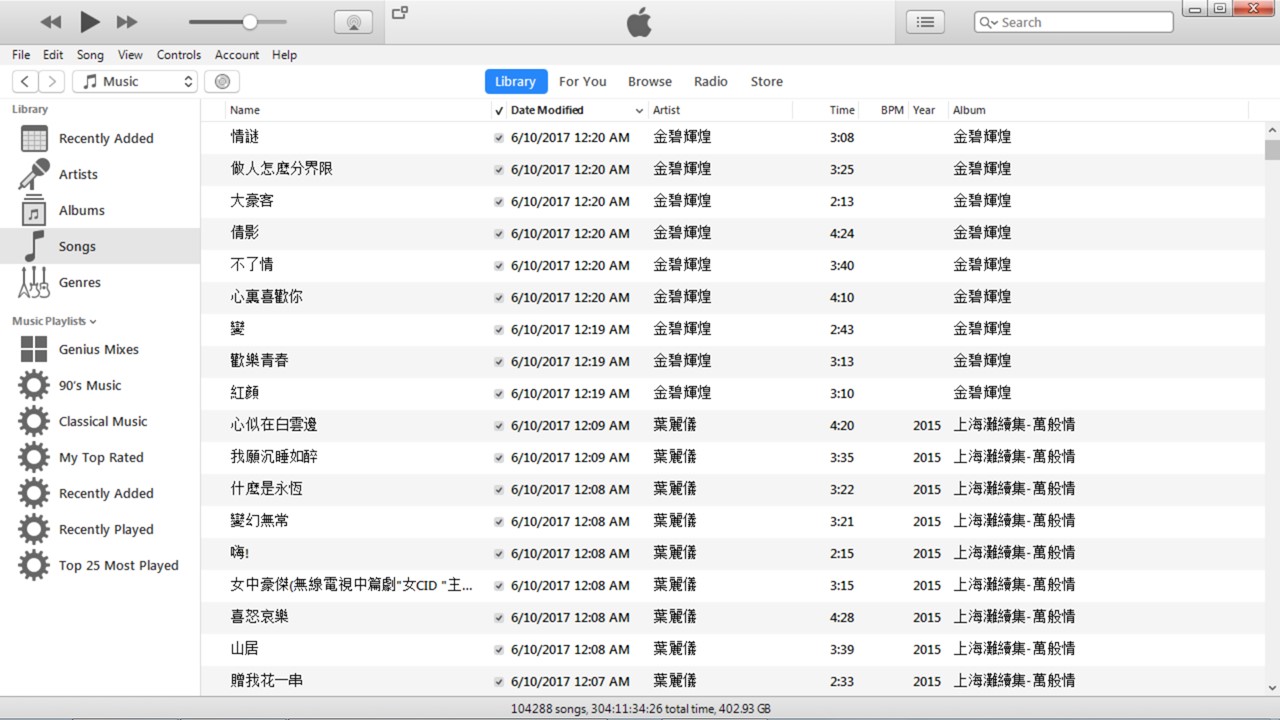
Task: Select the Songs view
Action: [100, 246]
